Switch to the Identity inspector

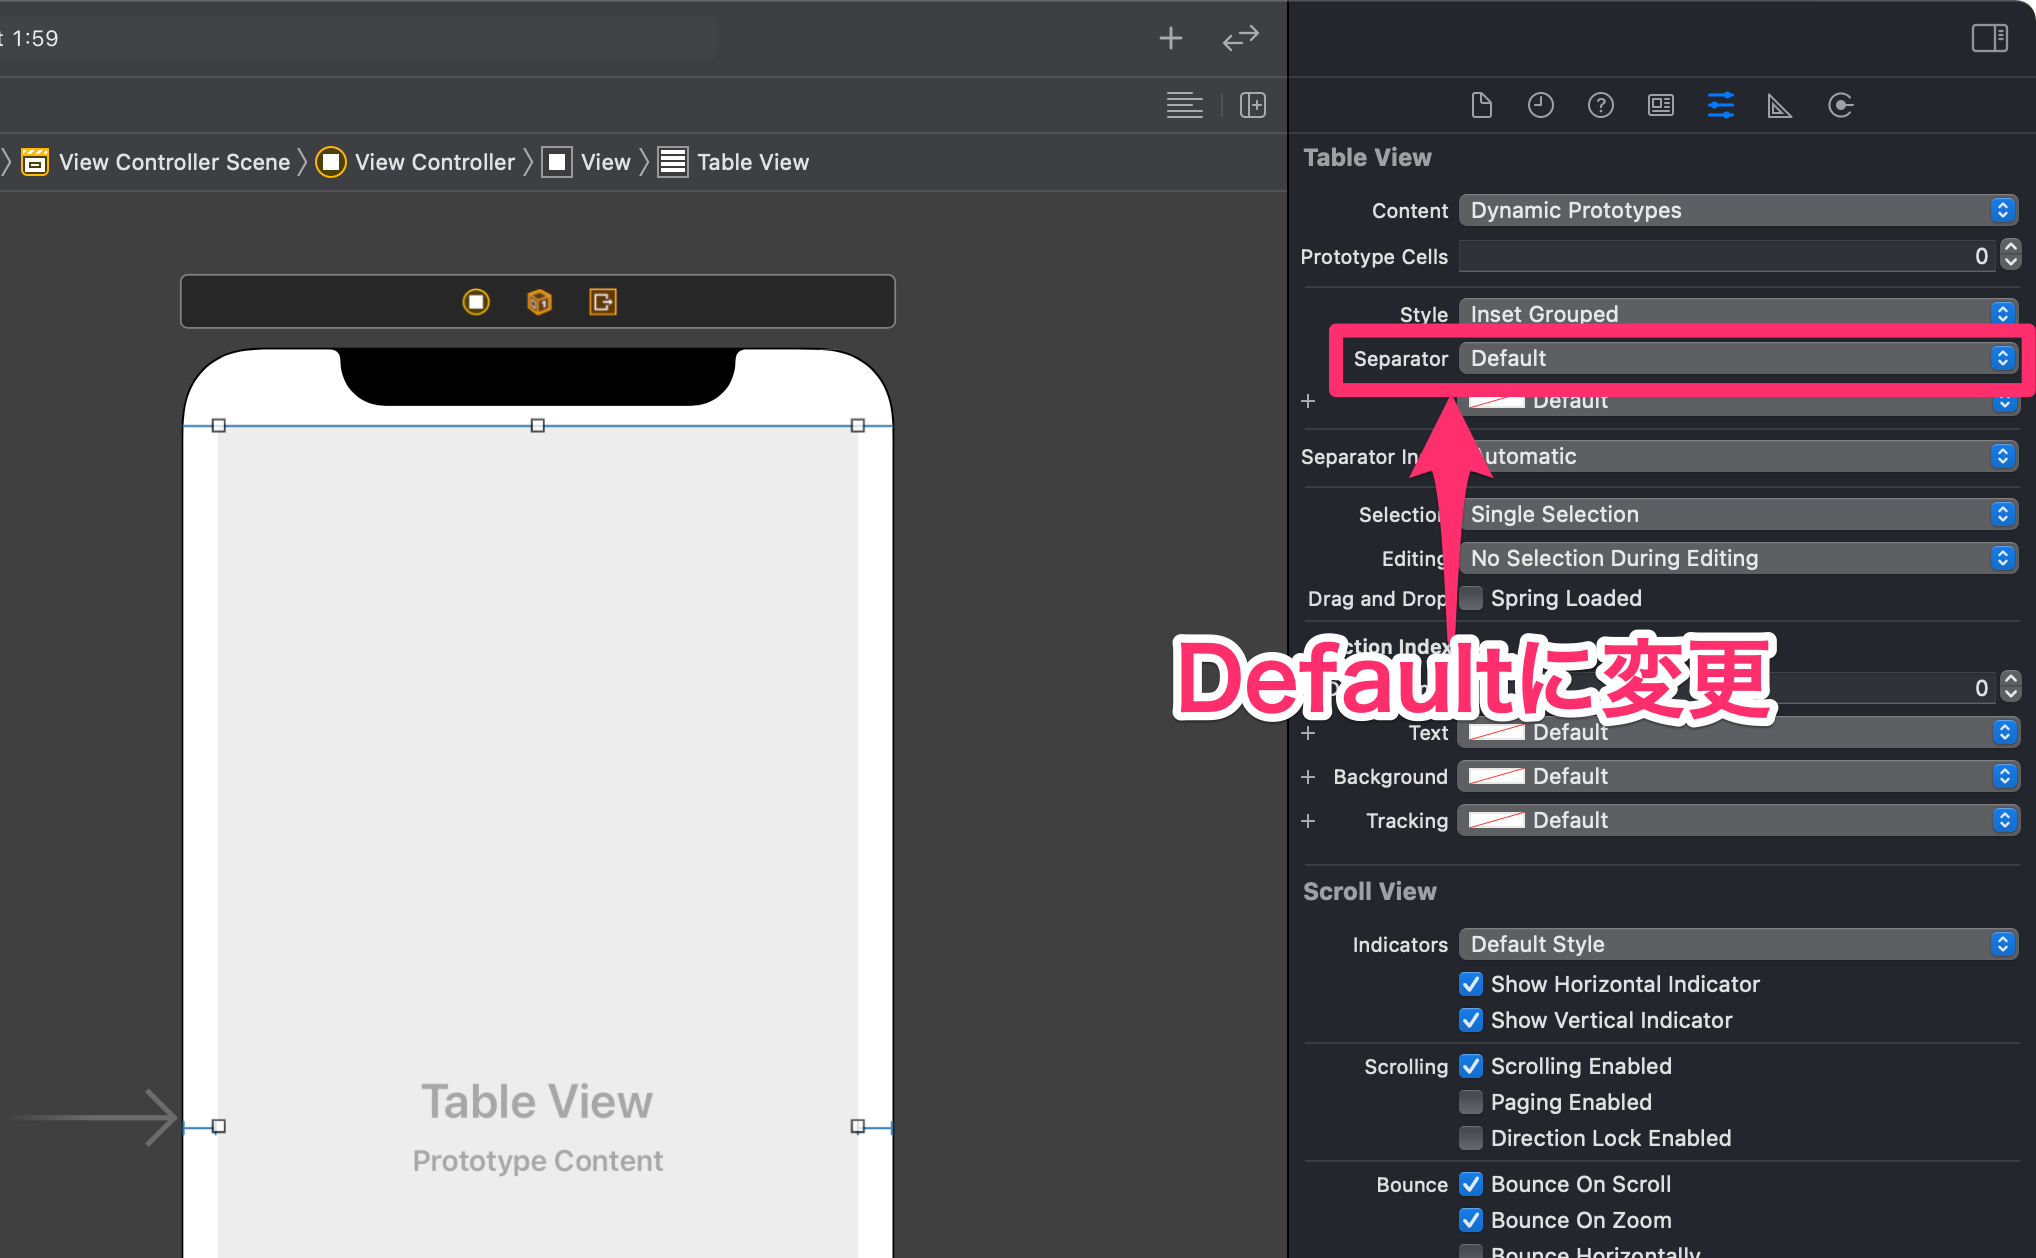[1661, 105]
